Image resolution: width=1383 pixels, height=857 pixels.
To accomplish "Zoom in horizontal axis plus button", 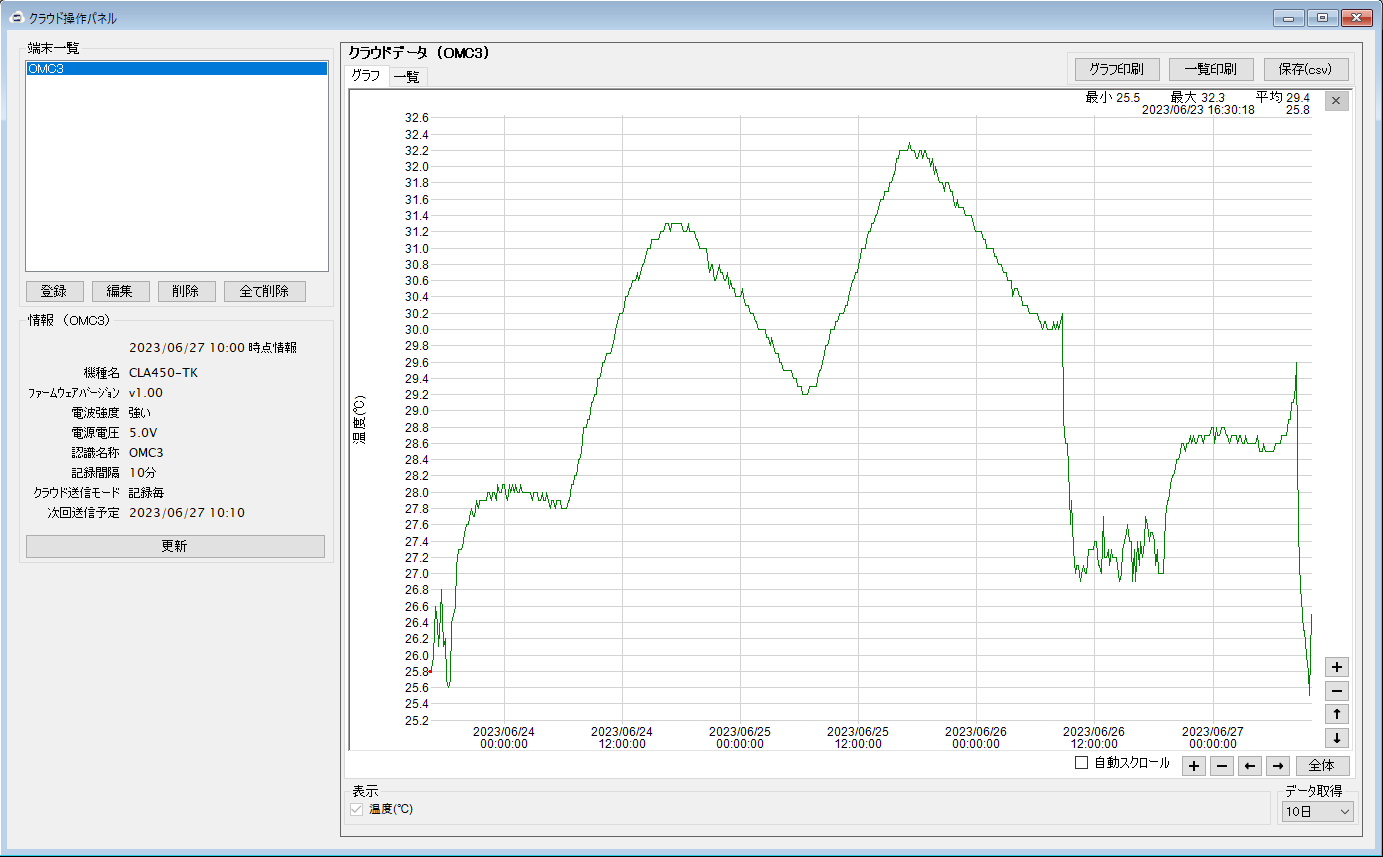I will 1194,766.
